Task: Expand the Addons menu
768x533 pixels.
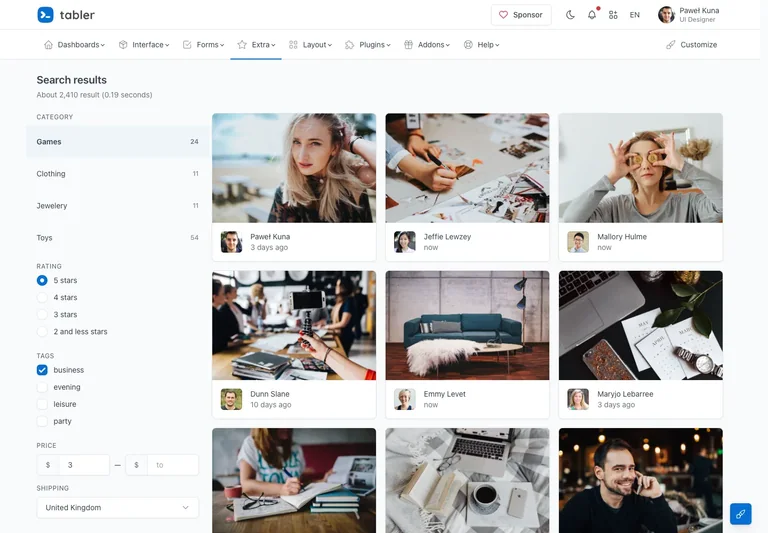Action: click(427, 45)
